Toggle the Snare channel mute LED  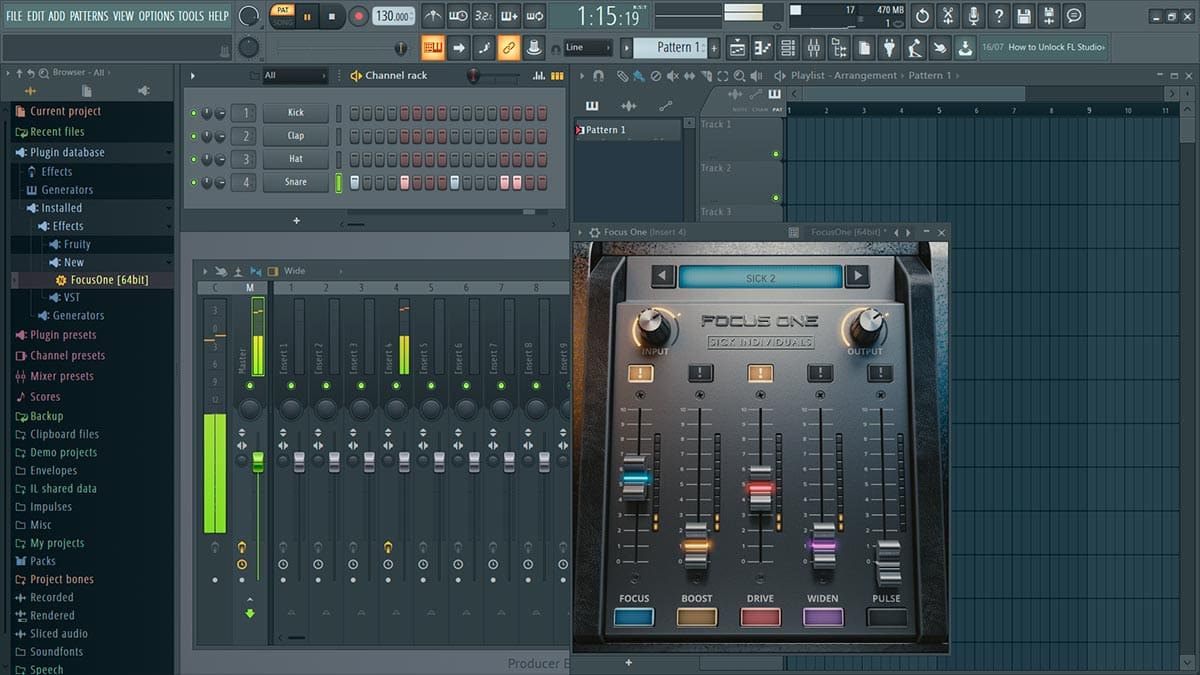194,182
